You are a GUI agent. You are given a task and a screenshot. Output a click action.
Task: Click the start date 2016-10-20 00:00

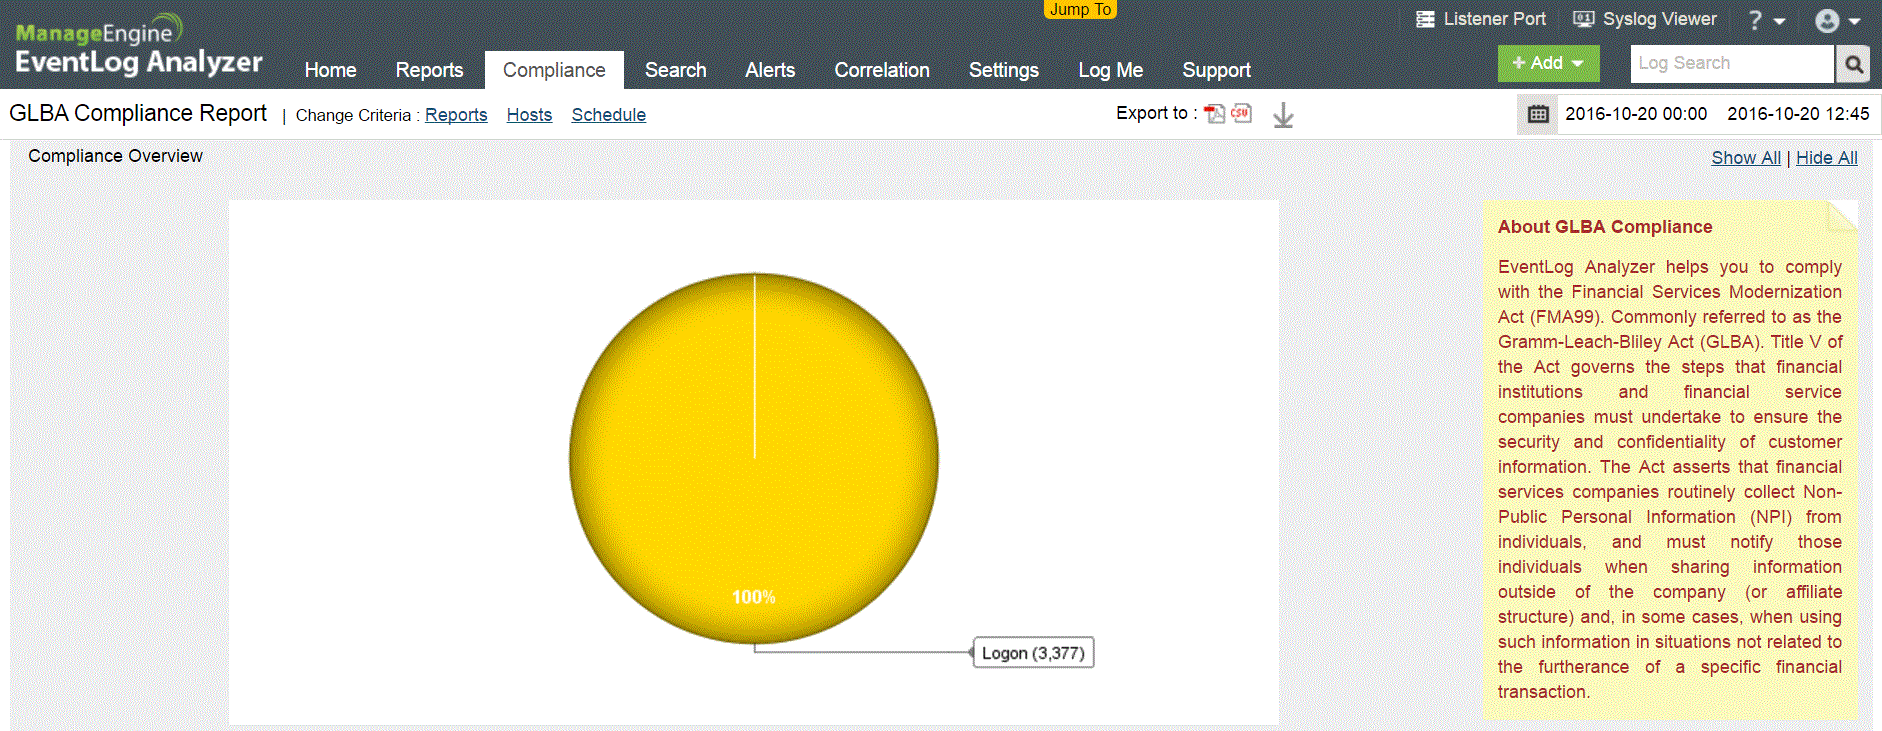1636,114
